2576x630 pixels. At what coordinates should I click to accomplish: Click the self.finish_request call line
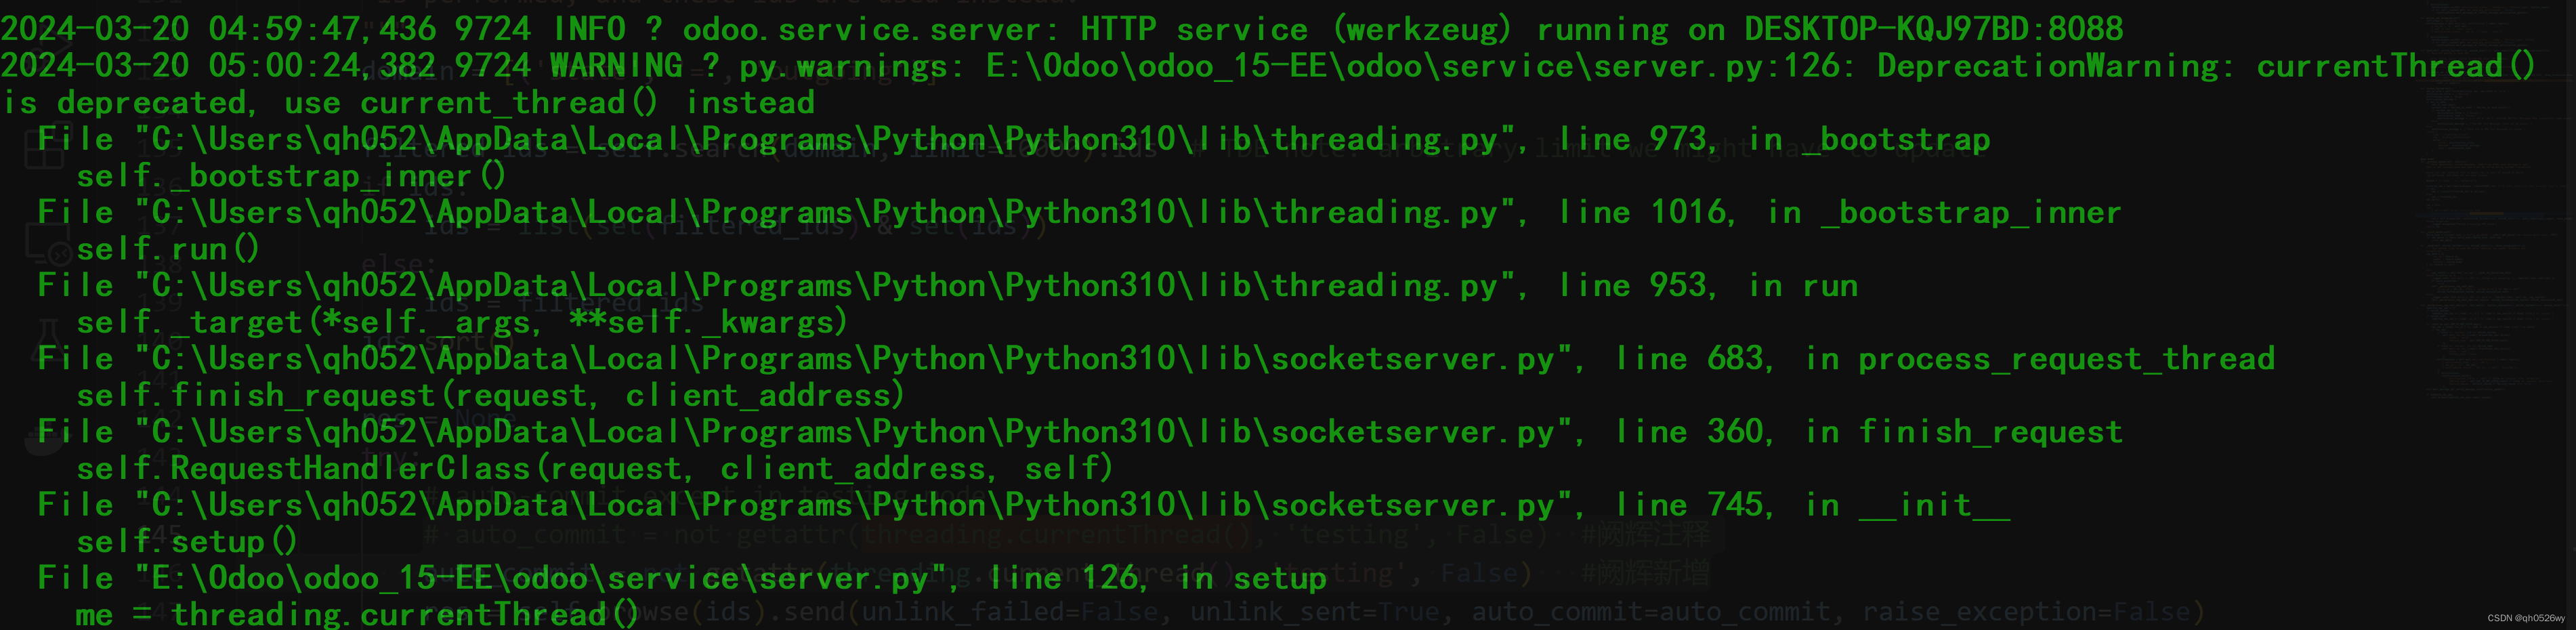tap(490, 394)
